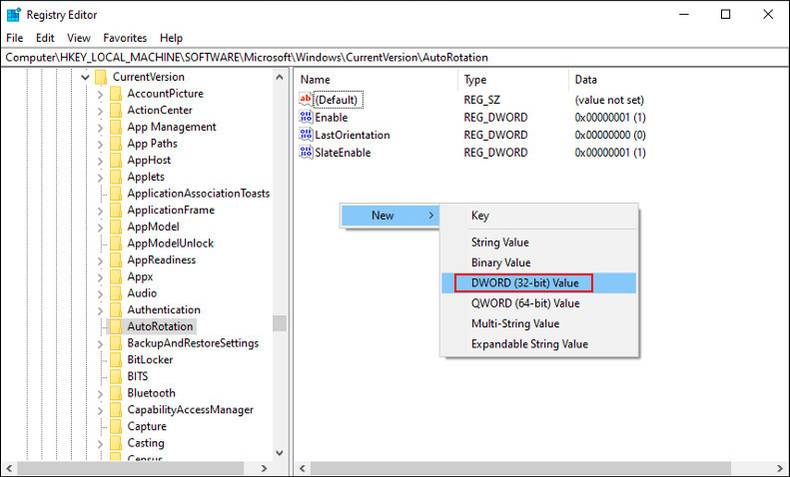Click the AppModel folder icon
Image resolution: width=790 pixels, height=477 pixels.
click(x=116, y=227)
